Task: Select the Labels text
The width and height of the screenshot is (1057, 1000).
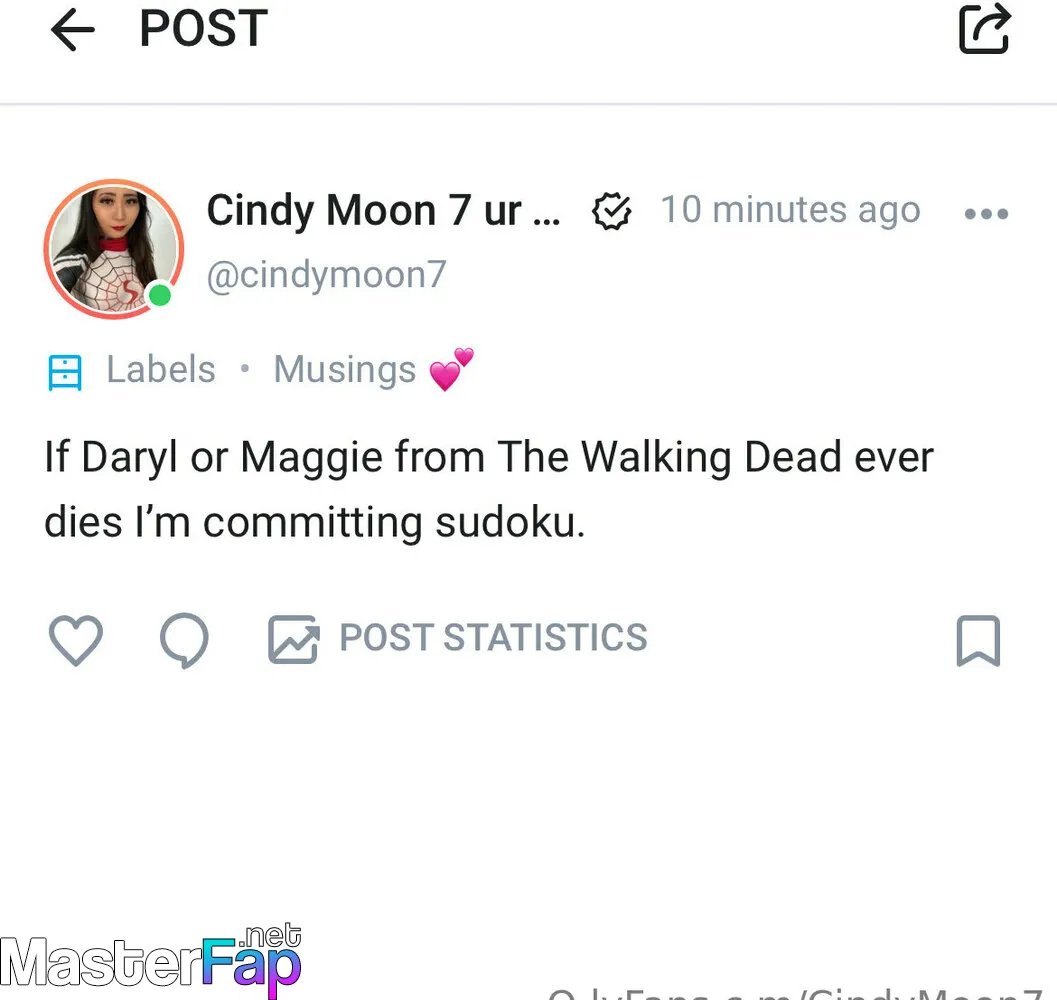Action: [x=161, y=370]
